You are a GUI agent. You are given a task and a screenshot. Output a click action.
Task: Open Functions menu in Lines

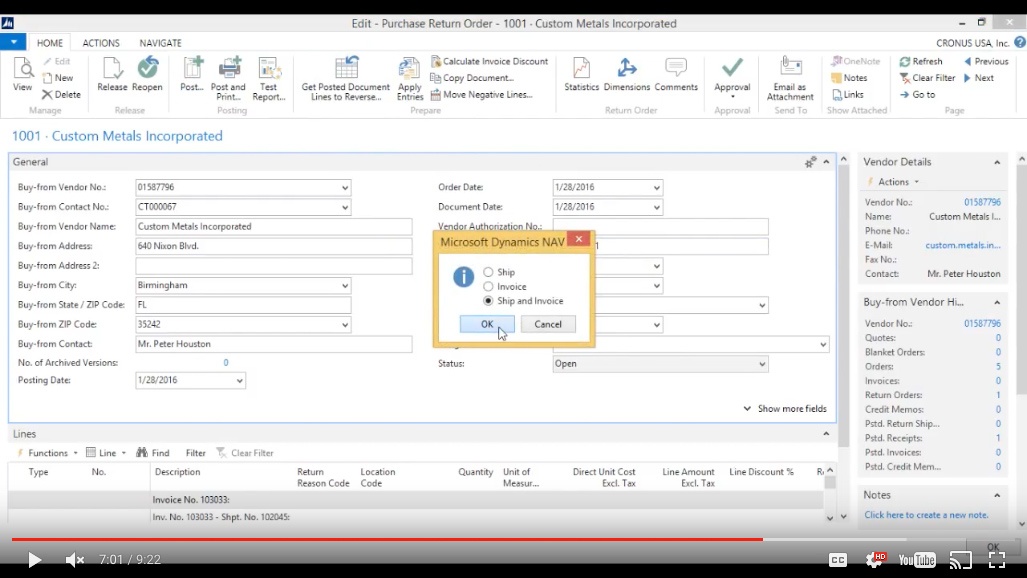click(48, 453)
